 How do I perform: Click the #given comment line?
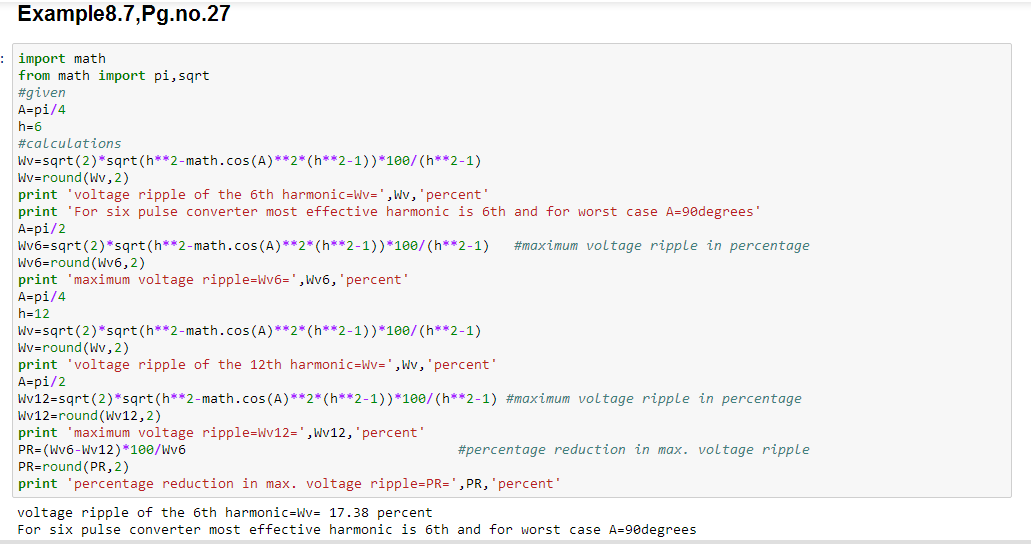pyautogui.click(x=42, y=93)
